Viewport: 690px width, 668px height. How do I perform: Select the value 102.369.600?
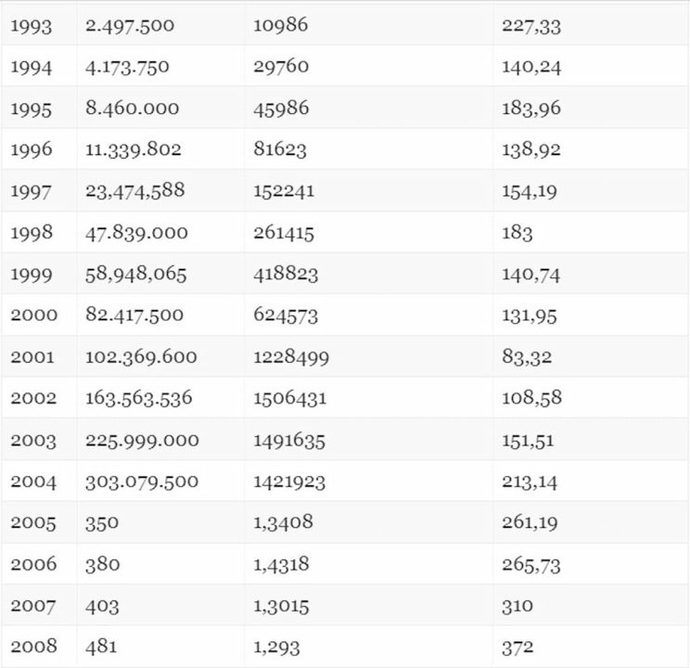pos(141,356)
